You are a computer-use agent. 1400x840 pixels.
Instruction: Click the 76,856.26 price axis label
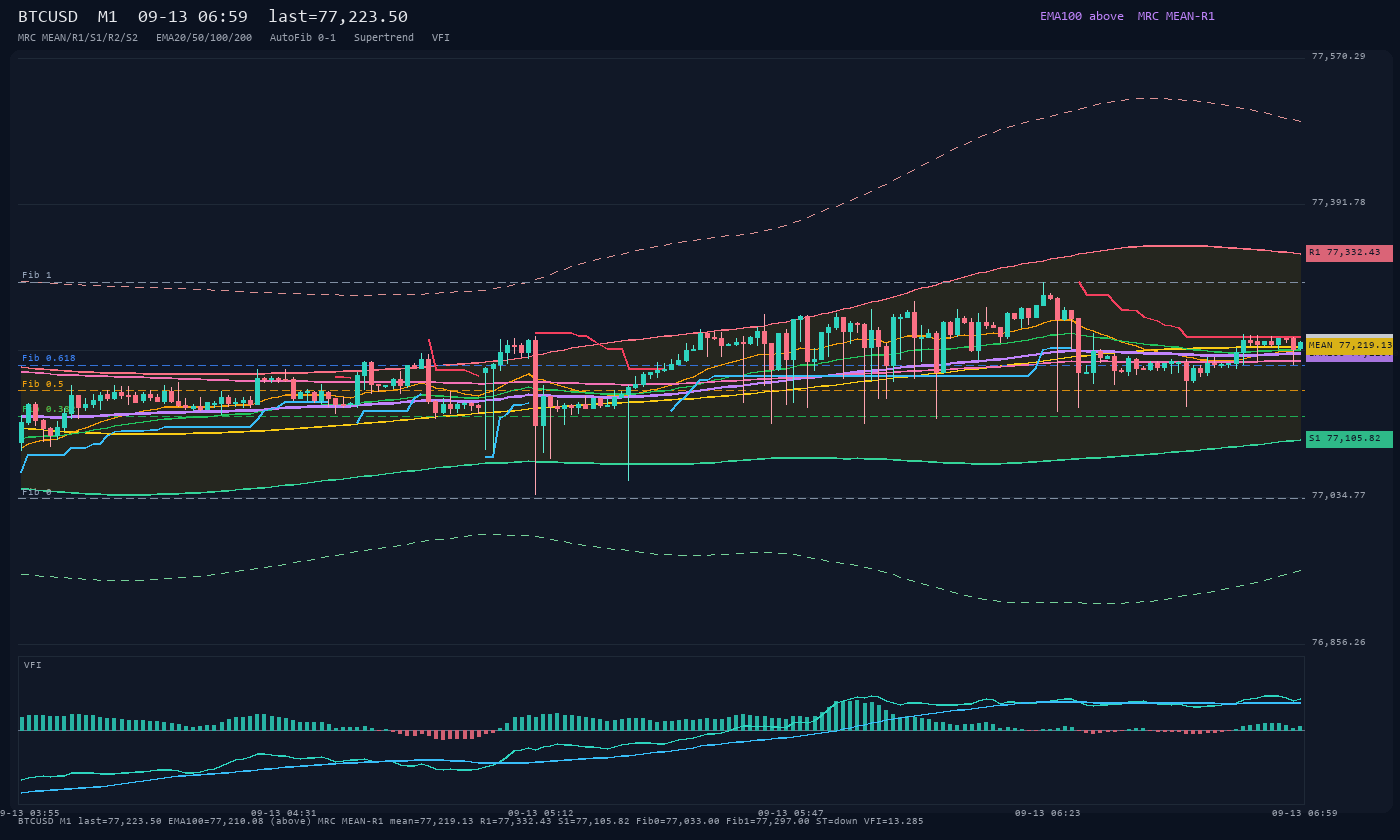pyautogui.click(x=1338, y=642)
